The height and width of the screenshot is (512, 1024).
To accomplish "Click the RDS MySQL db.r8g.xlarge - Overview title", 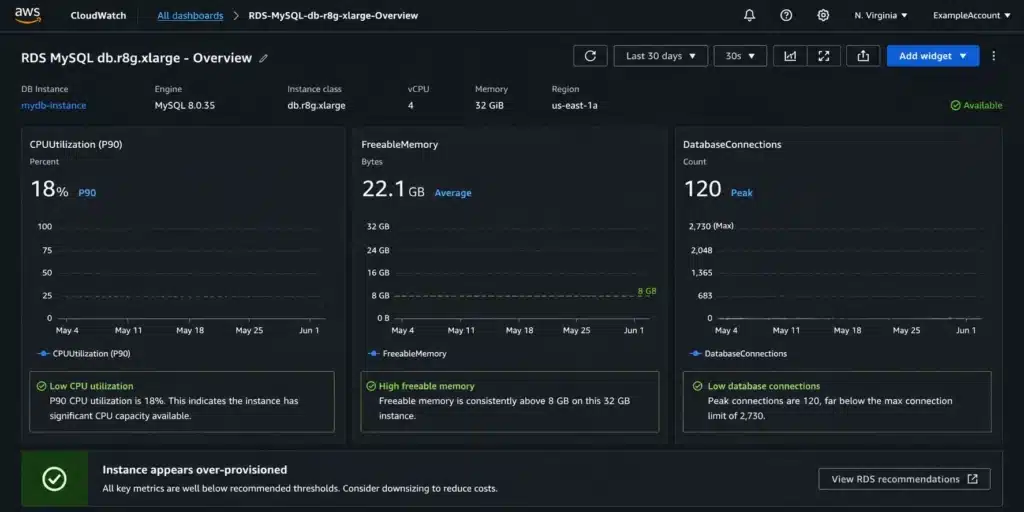I will tap(136, 58).
